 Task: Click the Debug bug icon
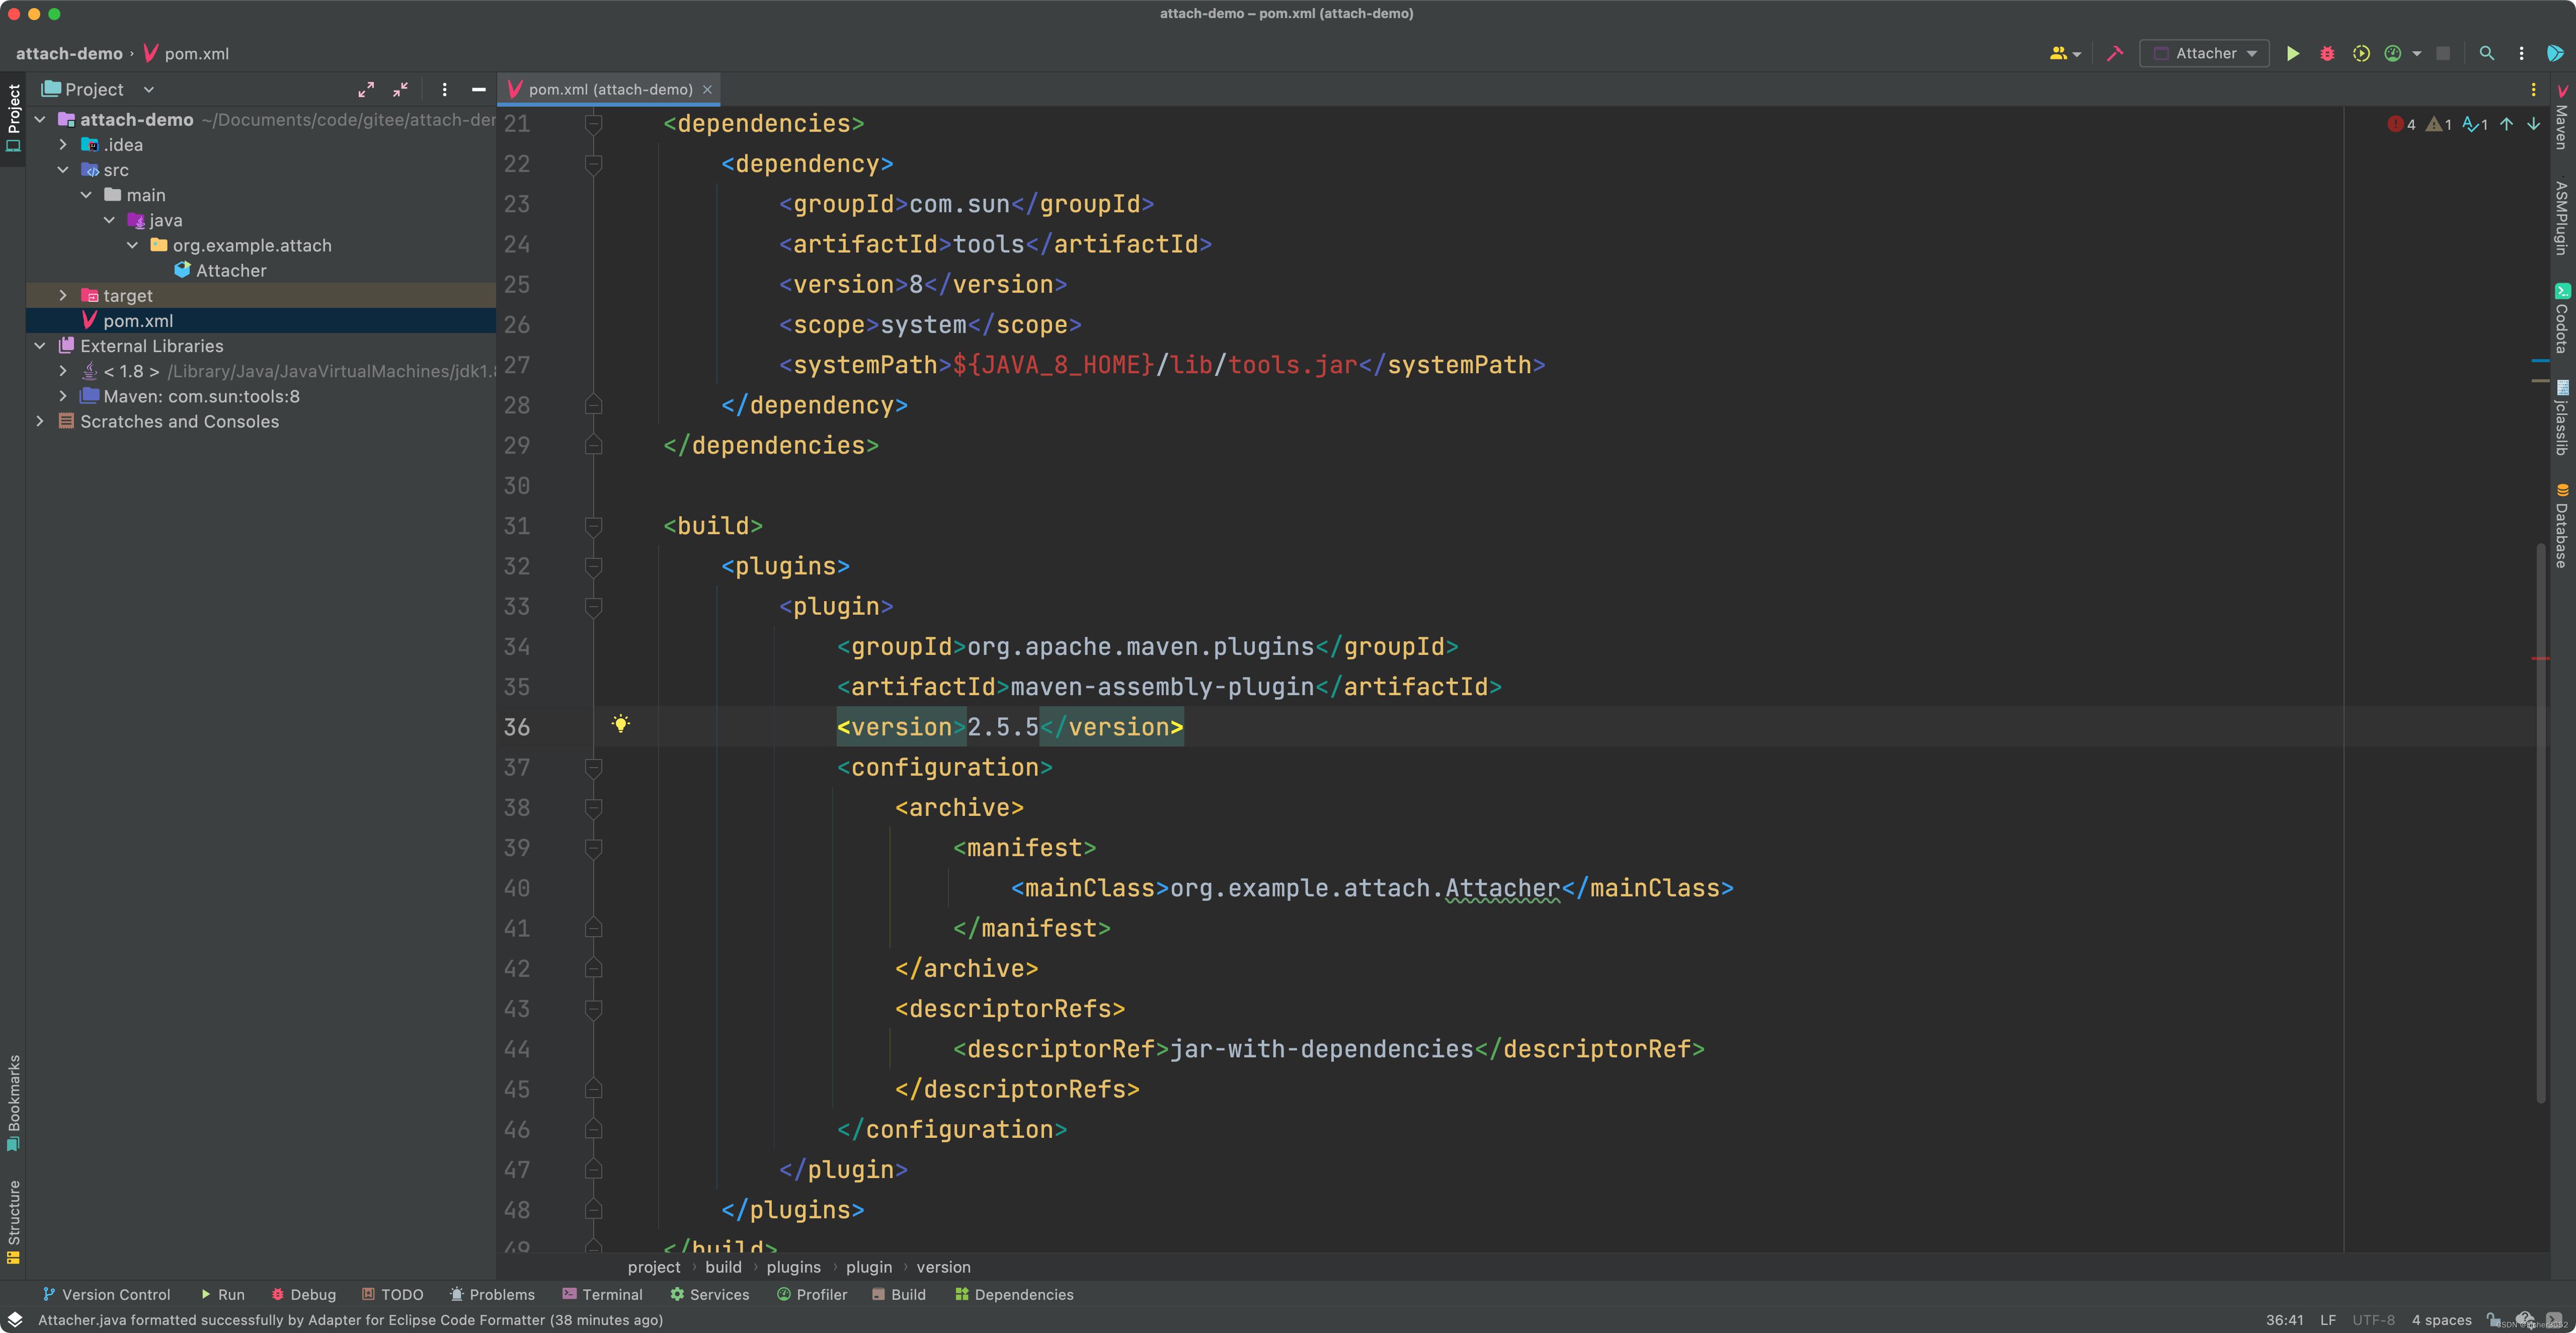pos(2327,54)
